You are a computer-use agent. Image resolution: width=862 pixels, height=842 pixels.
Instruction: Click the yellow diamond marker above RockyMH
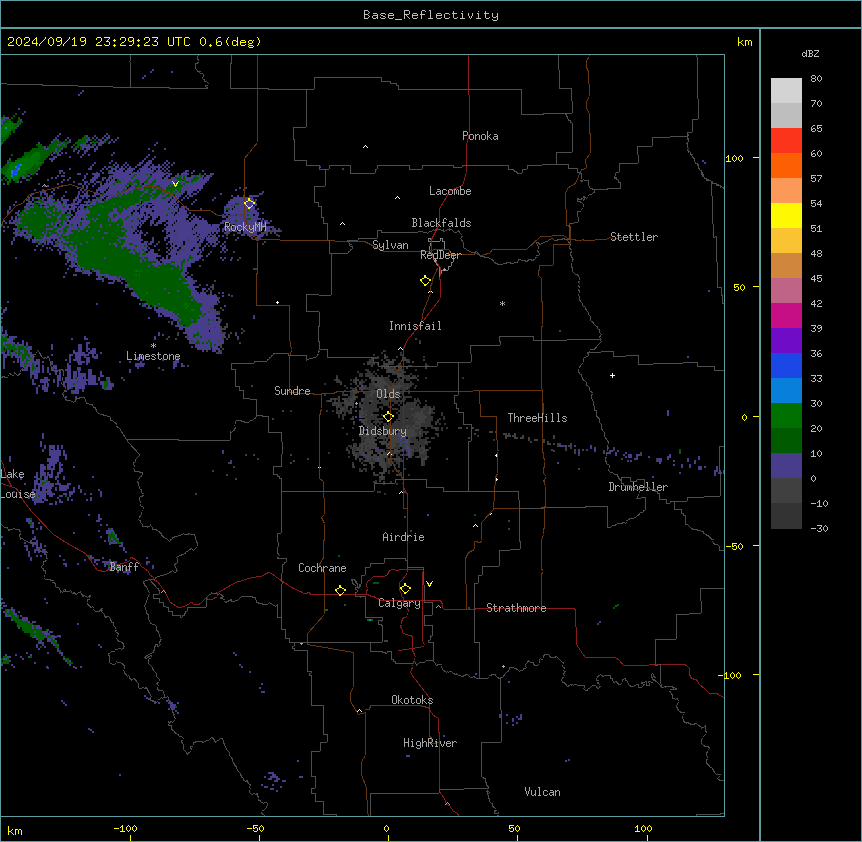(250, 203)
